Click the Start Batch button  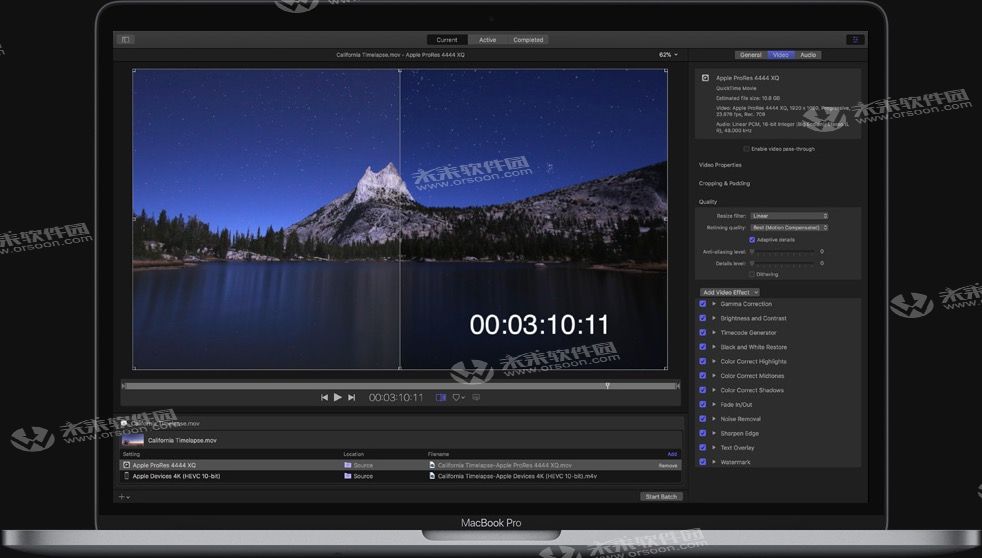point(661,496)
